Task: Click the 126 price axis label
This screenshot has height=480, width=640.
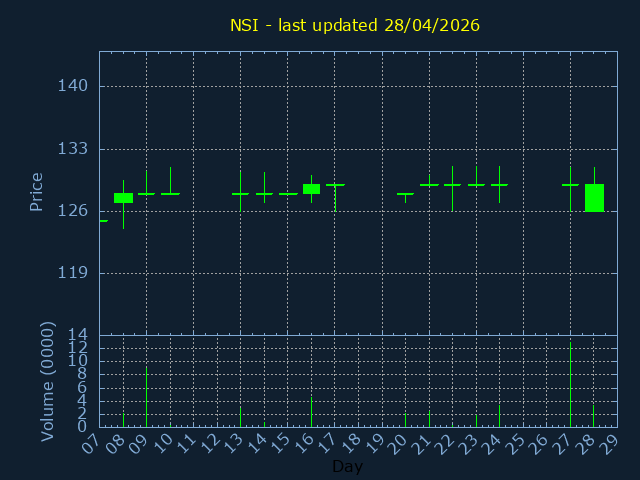Action: [72, 211]
